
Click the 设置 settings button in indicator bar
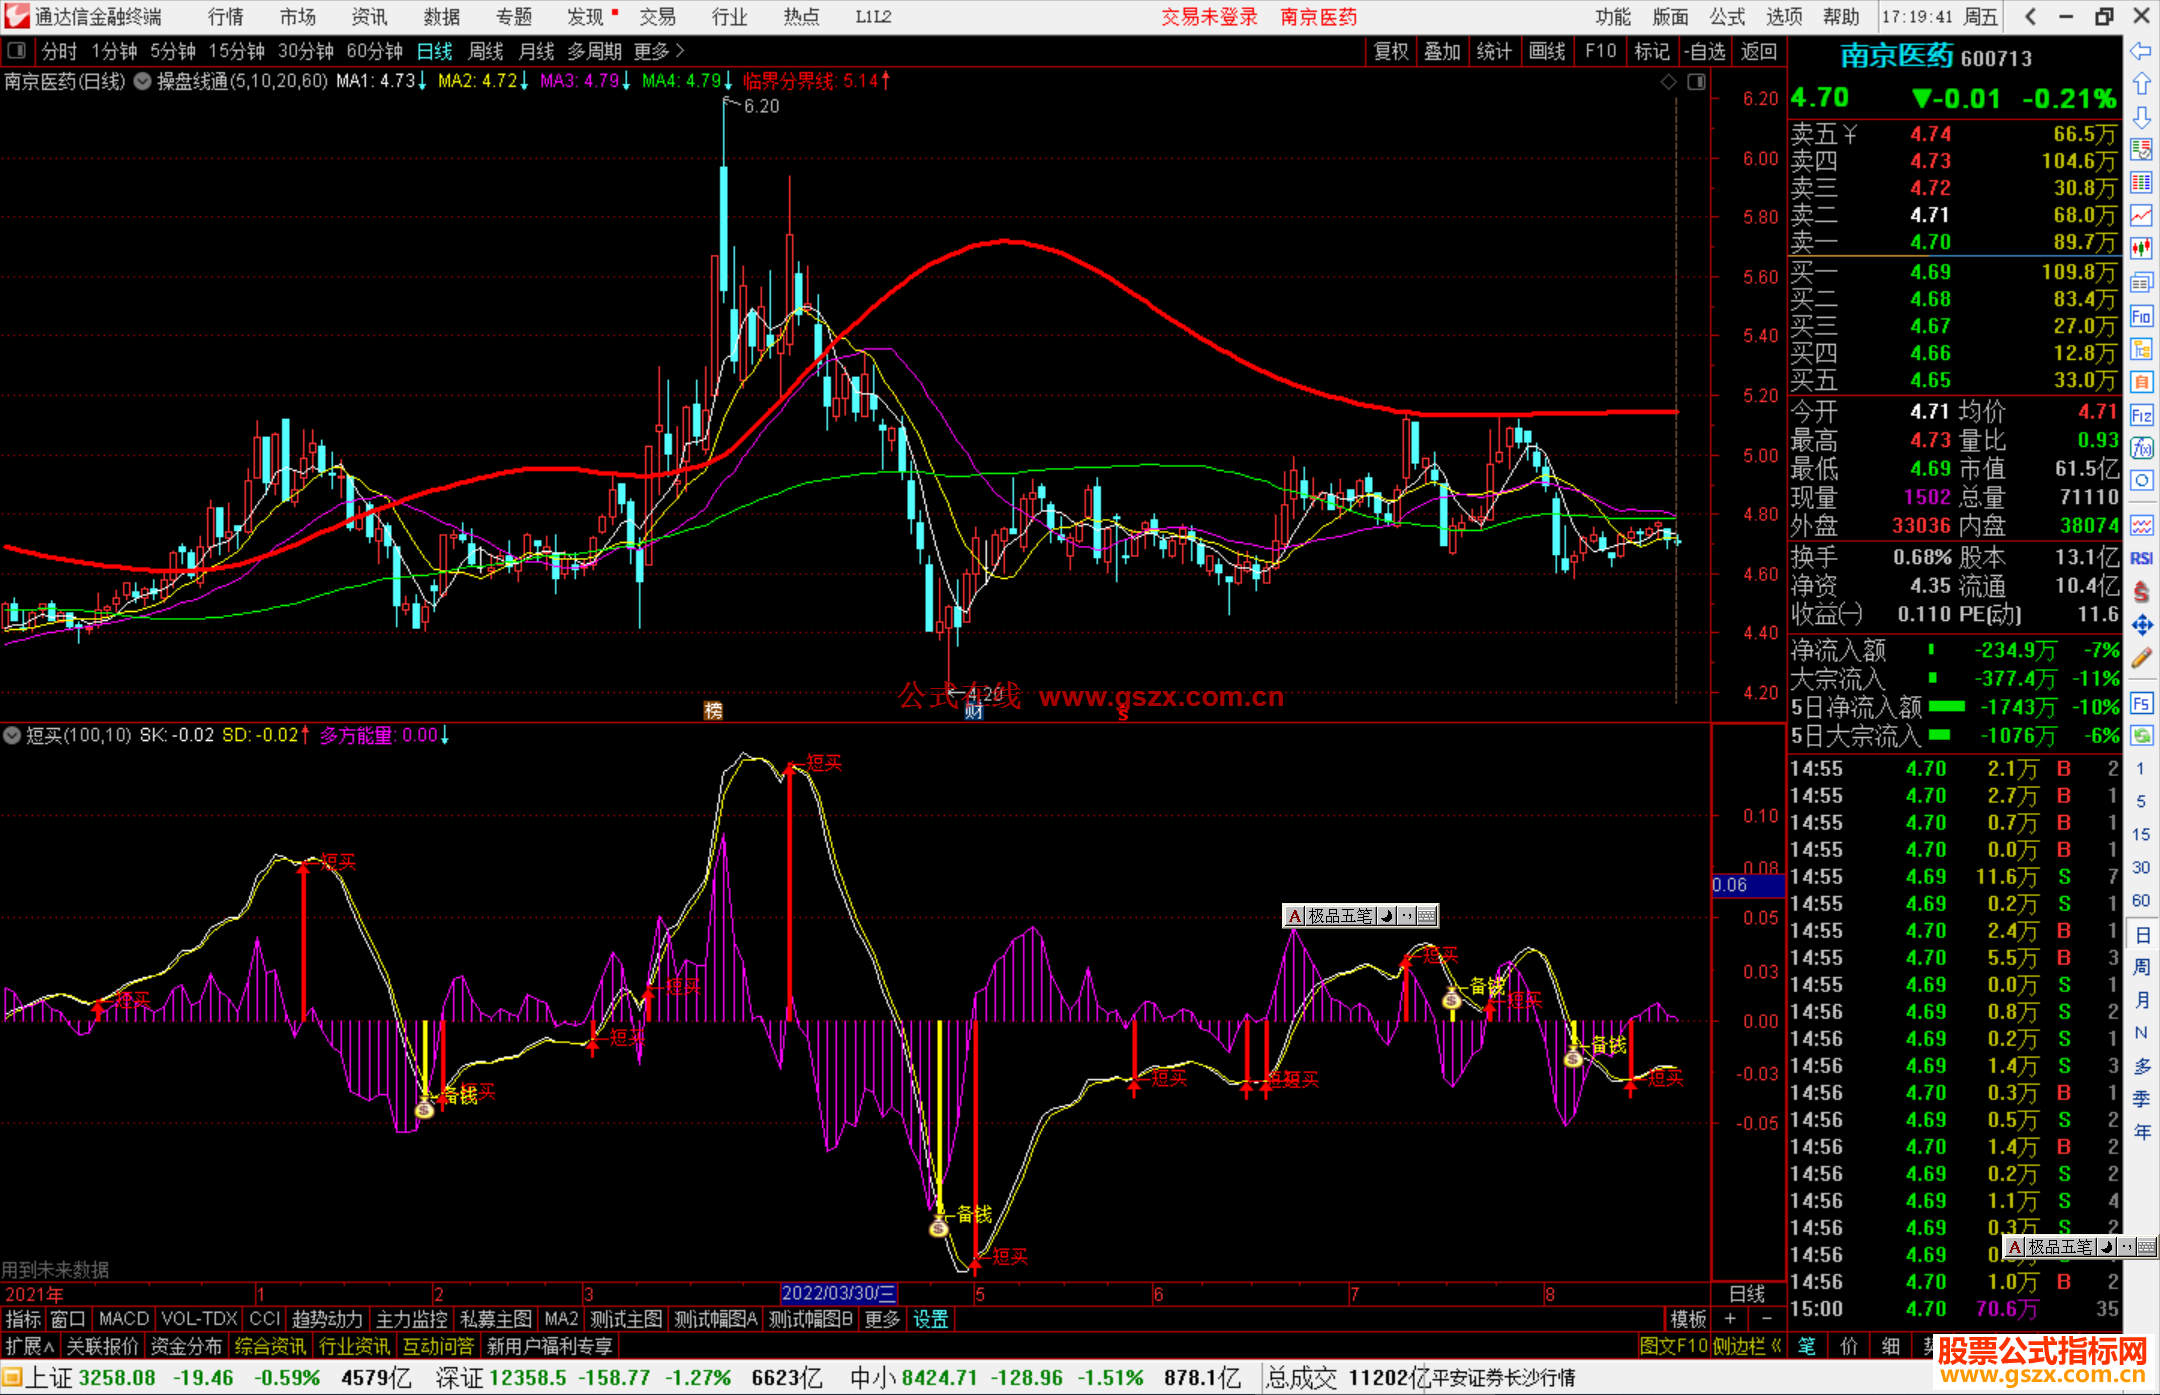930,1319
